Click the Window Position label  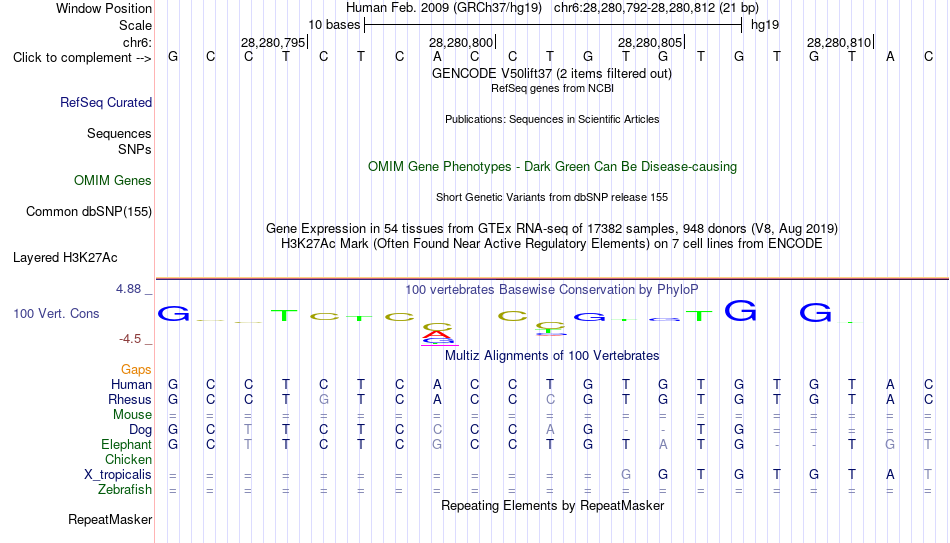pos(104,8)
